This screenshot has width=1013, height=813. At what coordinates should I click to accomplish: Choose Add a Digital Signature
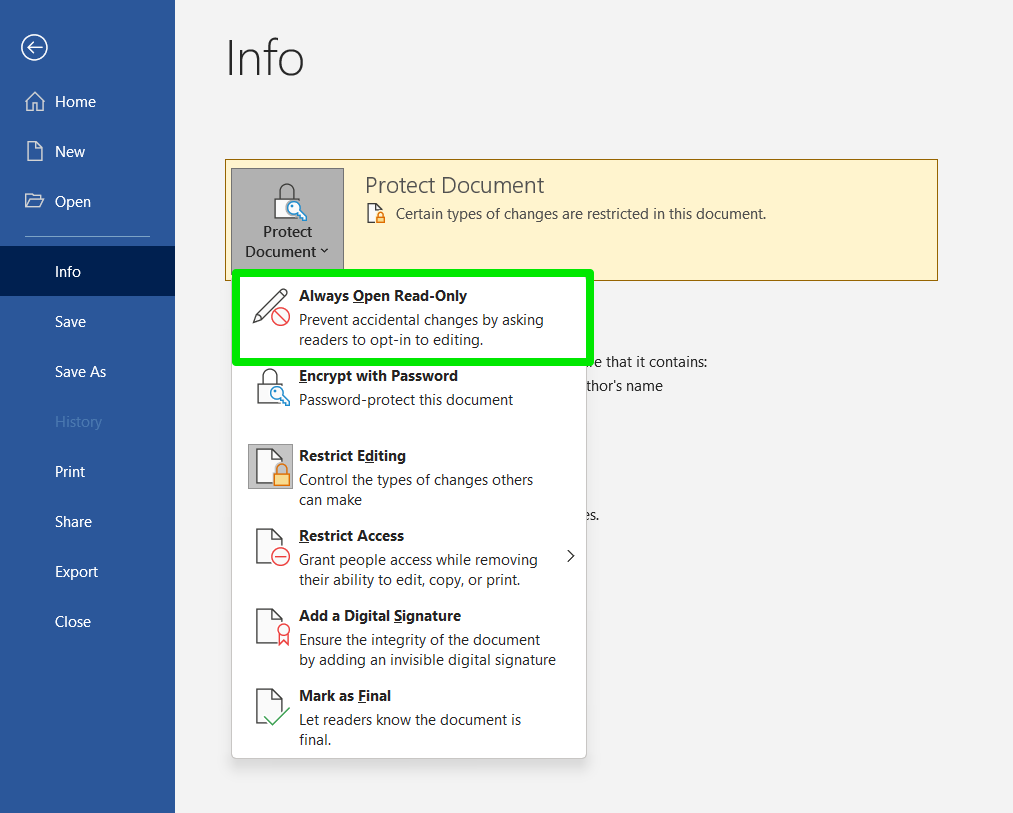(409, 637)
